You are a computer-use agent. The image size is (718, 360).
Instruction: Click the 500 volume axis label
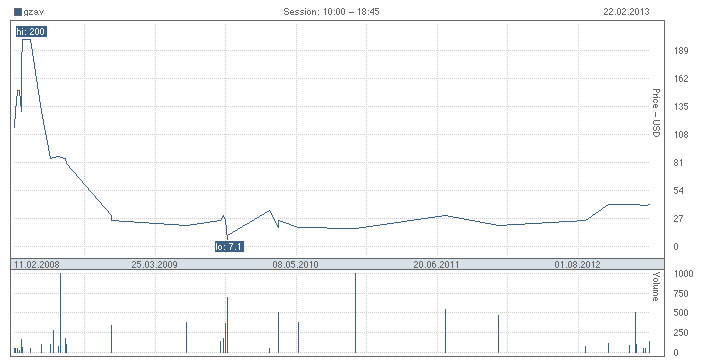681,313
